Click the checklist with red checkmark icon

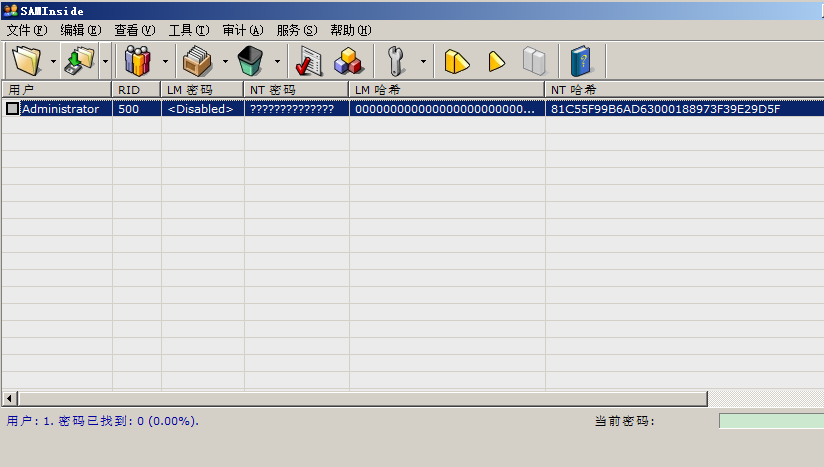point(308,61)
